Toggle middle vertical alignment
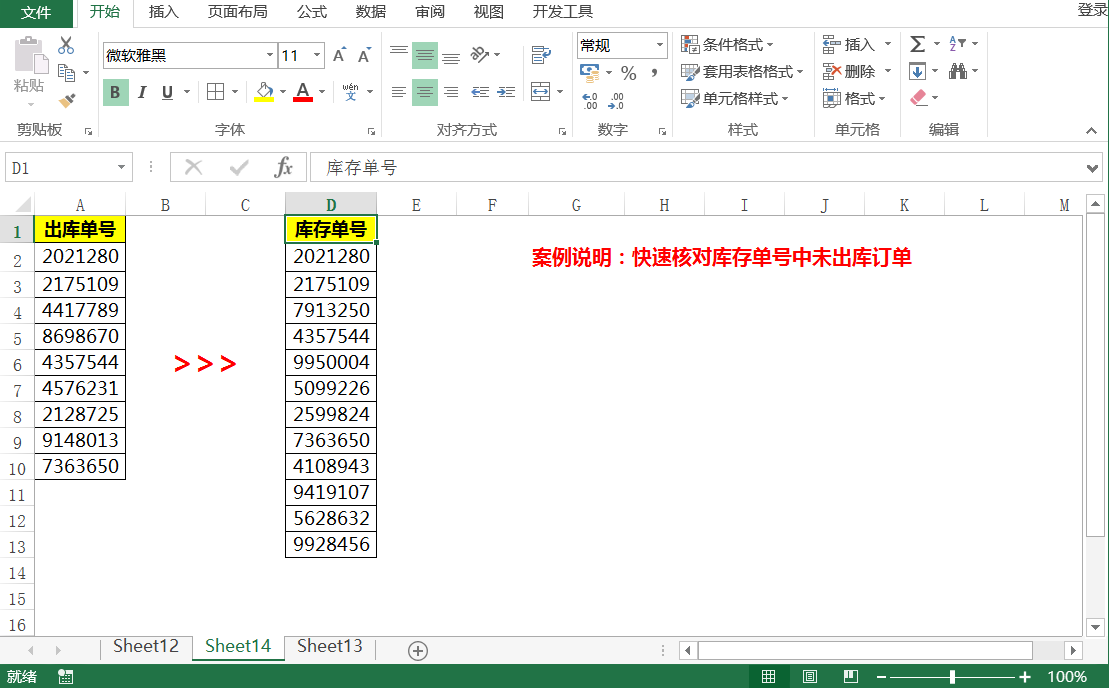Image resolution: width=1109 pixels, height=688 pixels. pyautogui.click(x=425, y=55)
